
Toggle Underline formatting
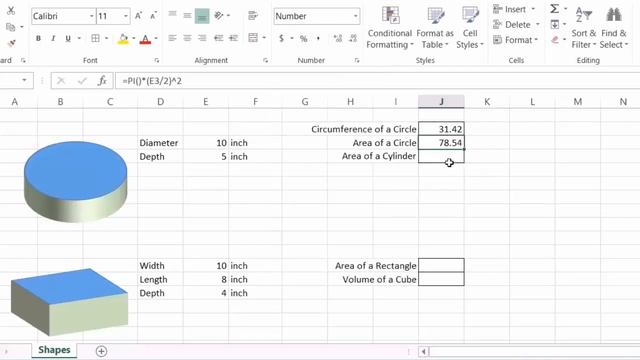point(68,38)
